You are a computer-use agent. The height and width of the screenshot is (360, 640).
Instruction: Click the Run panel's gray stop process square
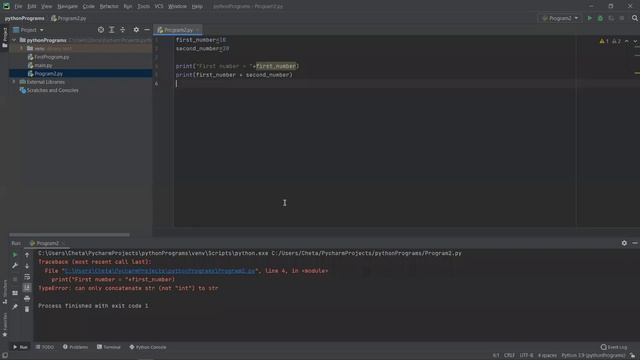[x=15, y=279]
